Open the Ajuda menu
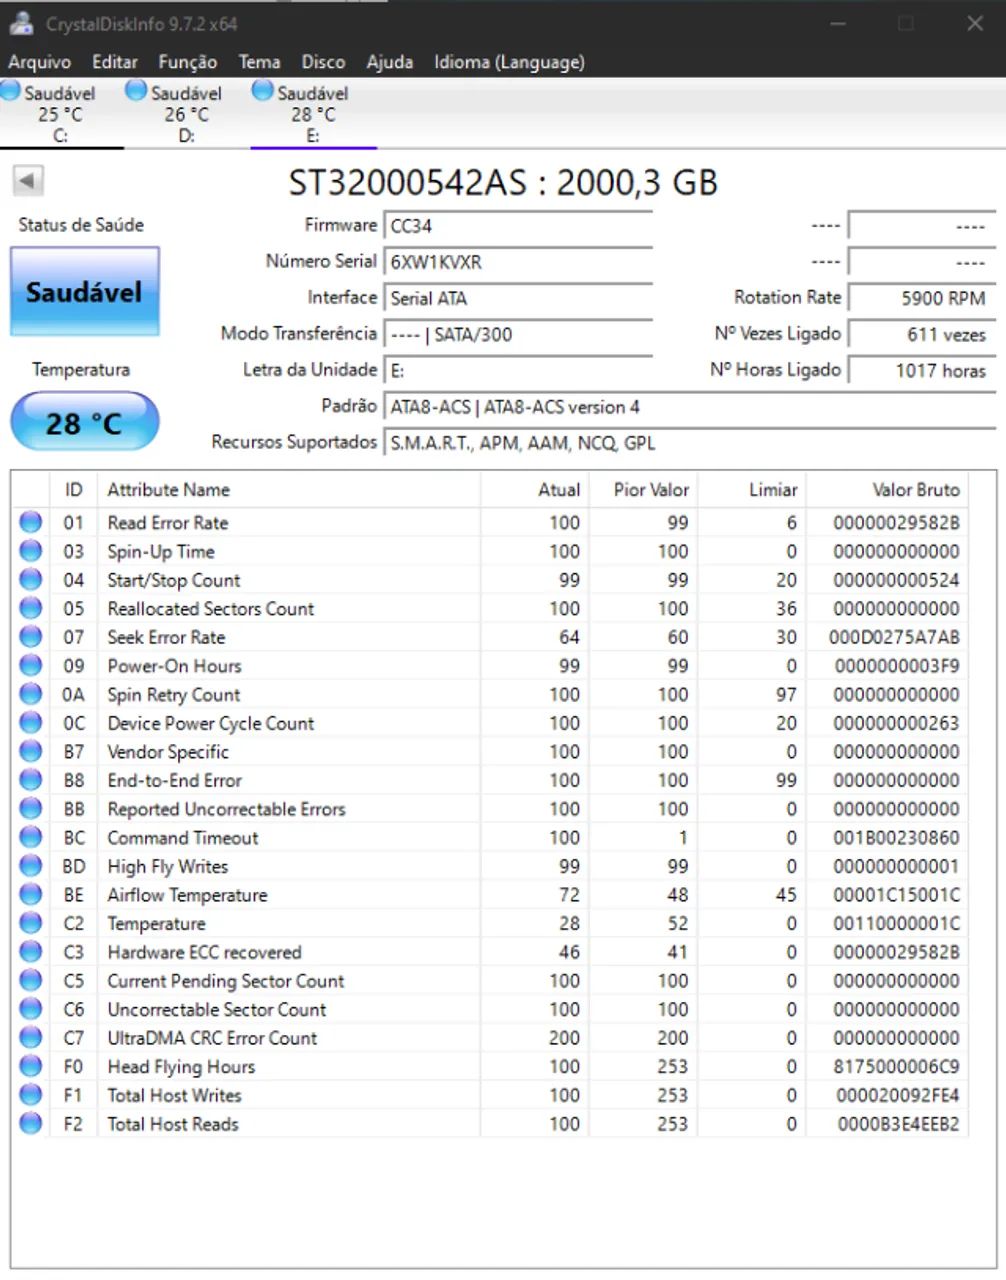 (x=389, y=62)
